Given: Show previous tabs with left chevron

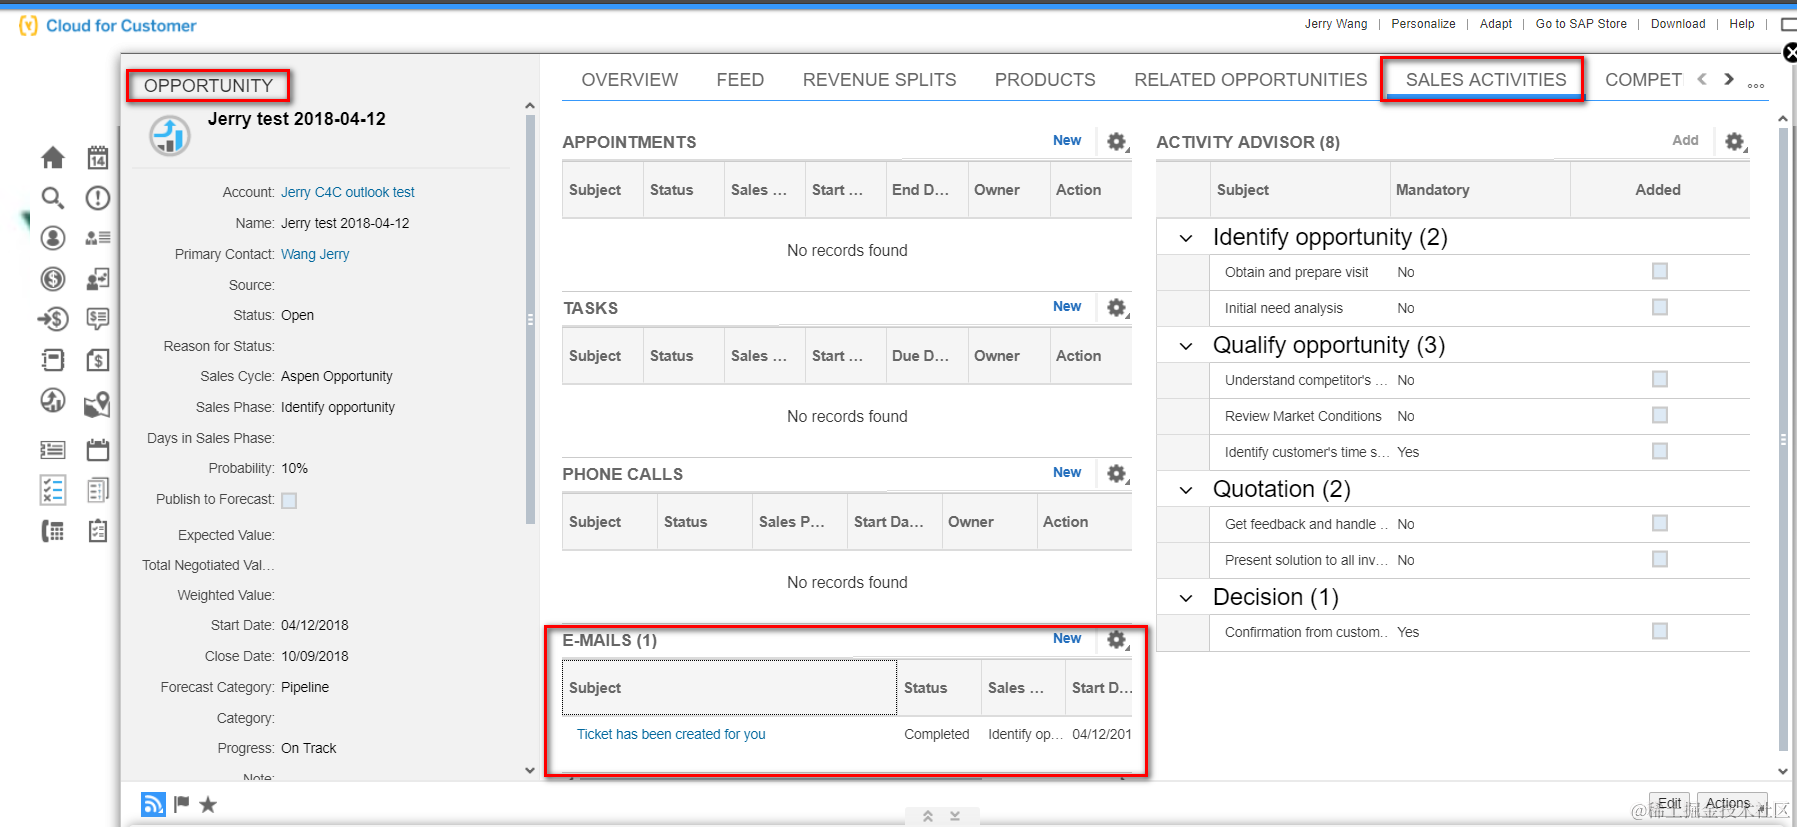Looking at the screenshot, I should point(1702,79).
